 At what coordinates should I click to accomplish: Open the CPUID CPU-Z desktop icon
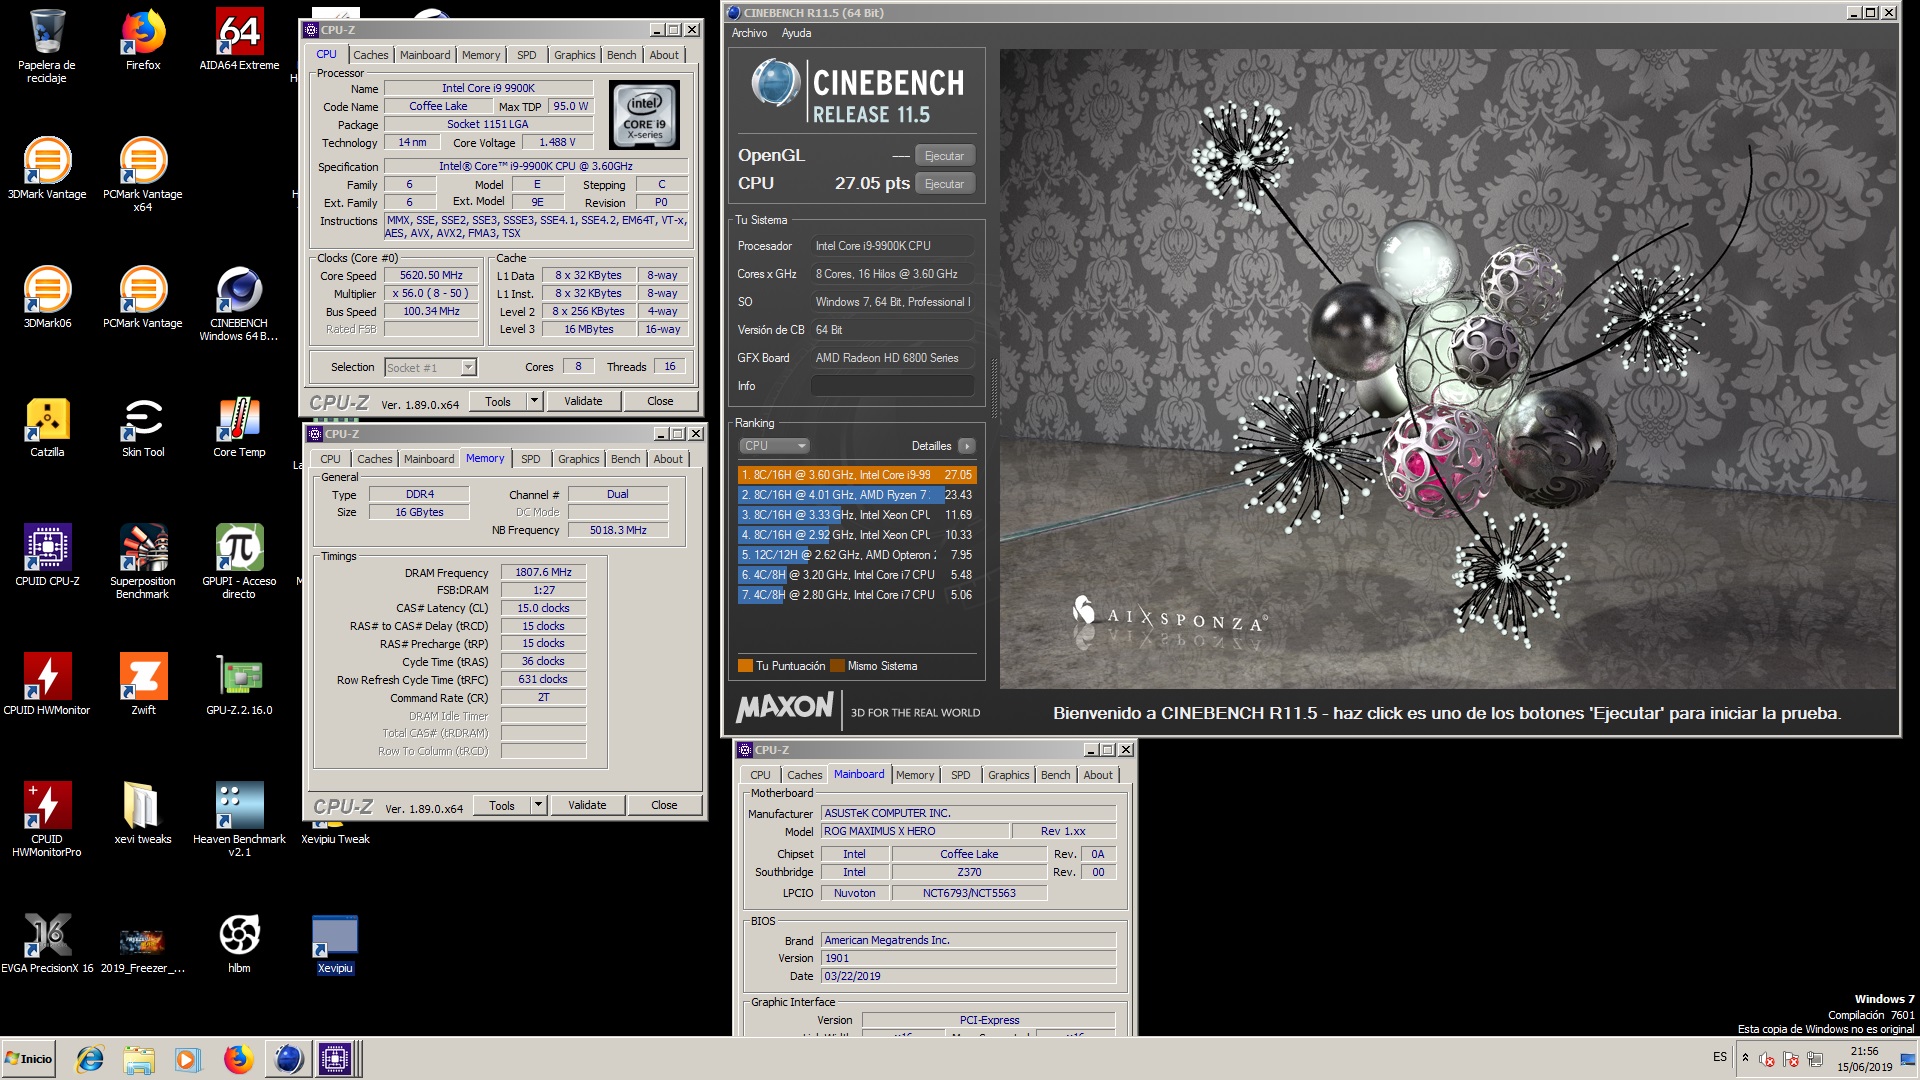[47, 555]
